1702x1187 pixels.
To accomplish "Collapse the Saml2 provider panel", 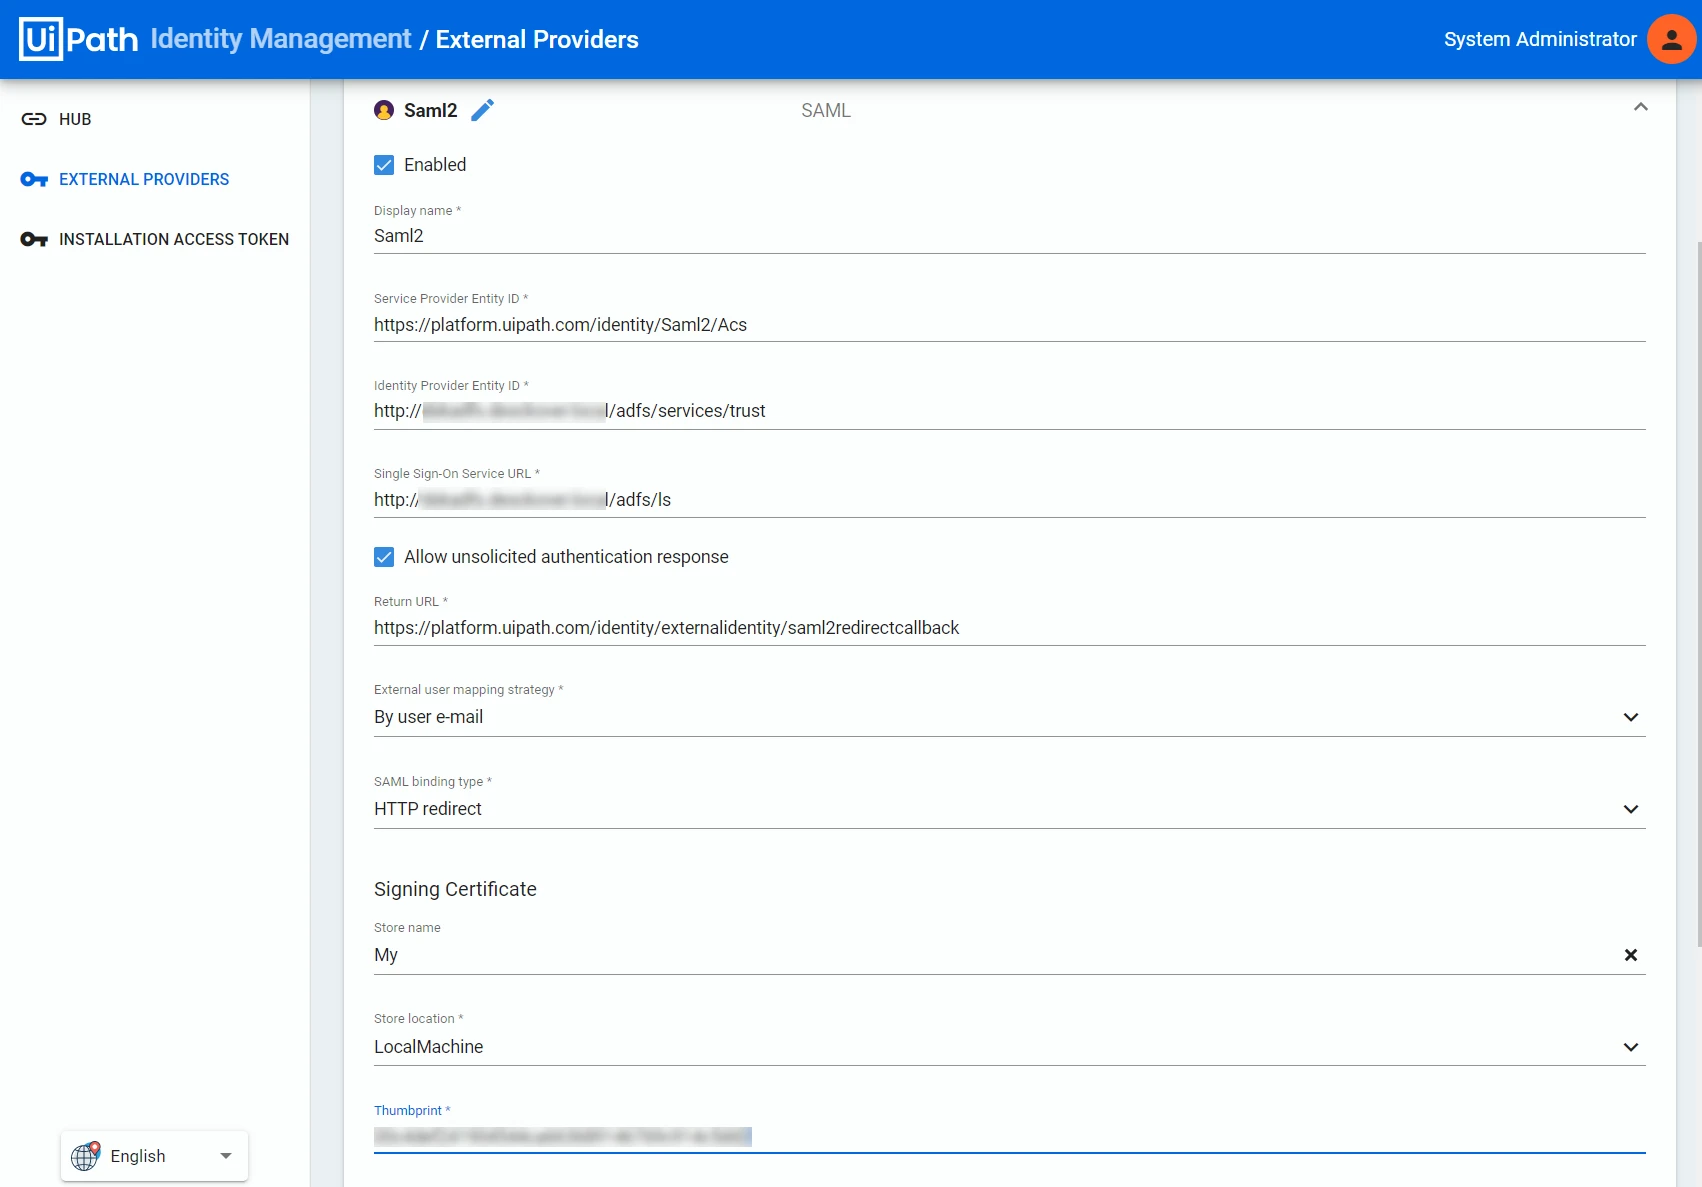I will pyautogui.click(x=1640, y=107).
